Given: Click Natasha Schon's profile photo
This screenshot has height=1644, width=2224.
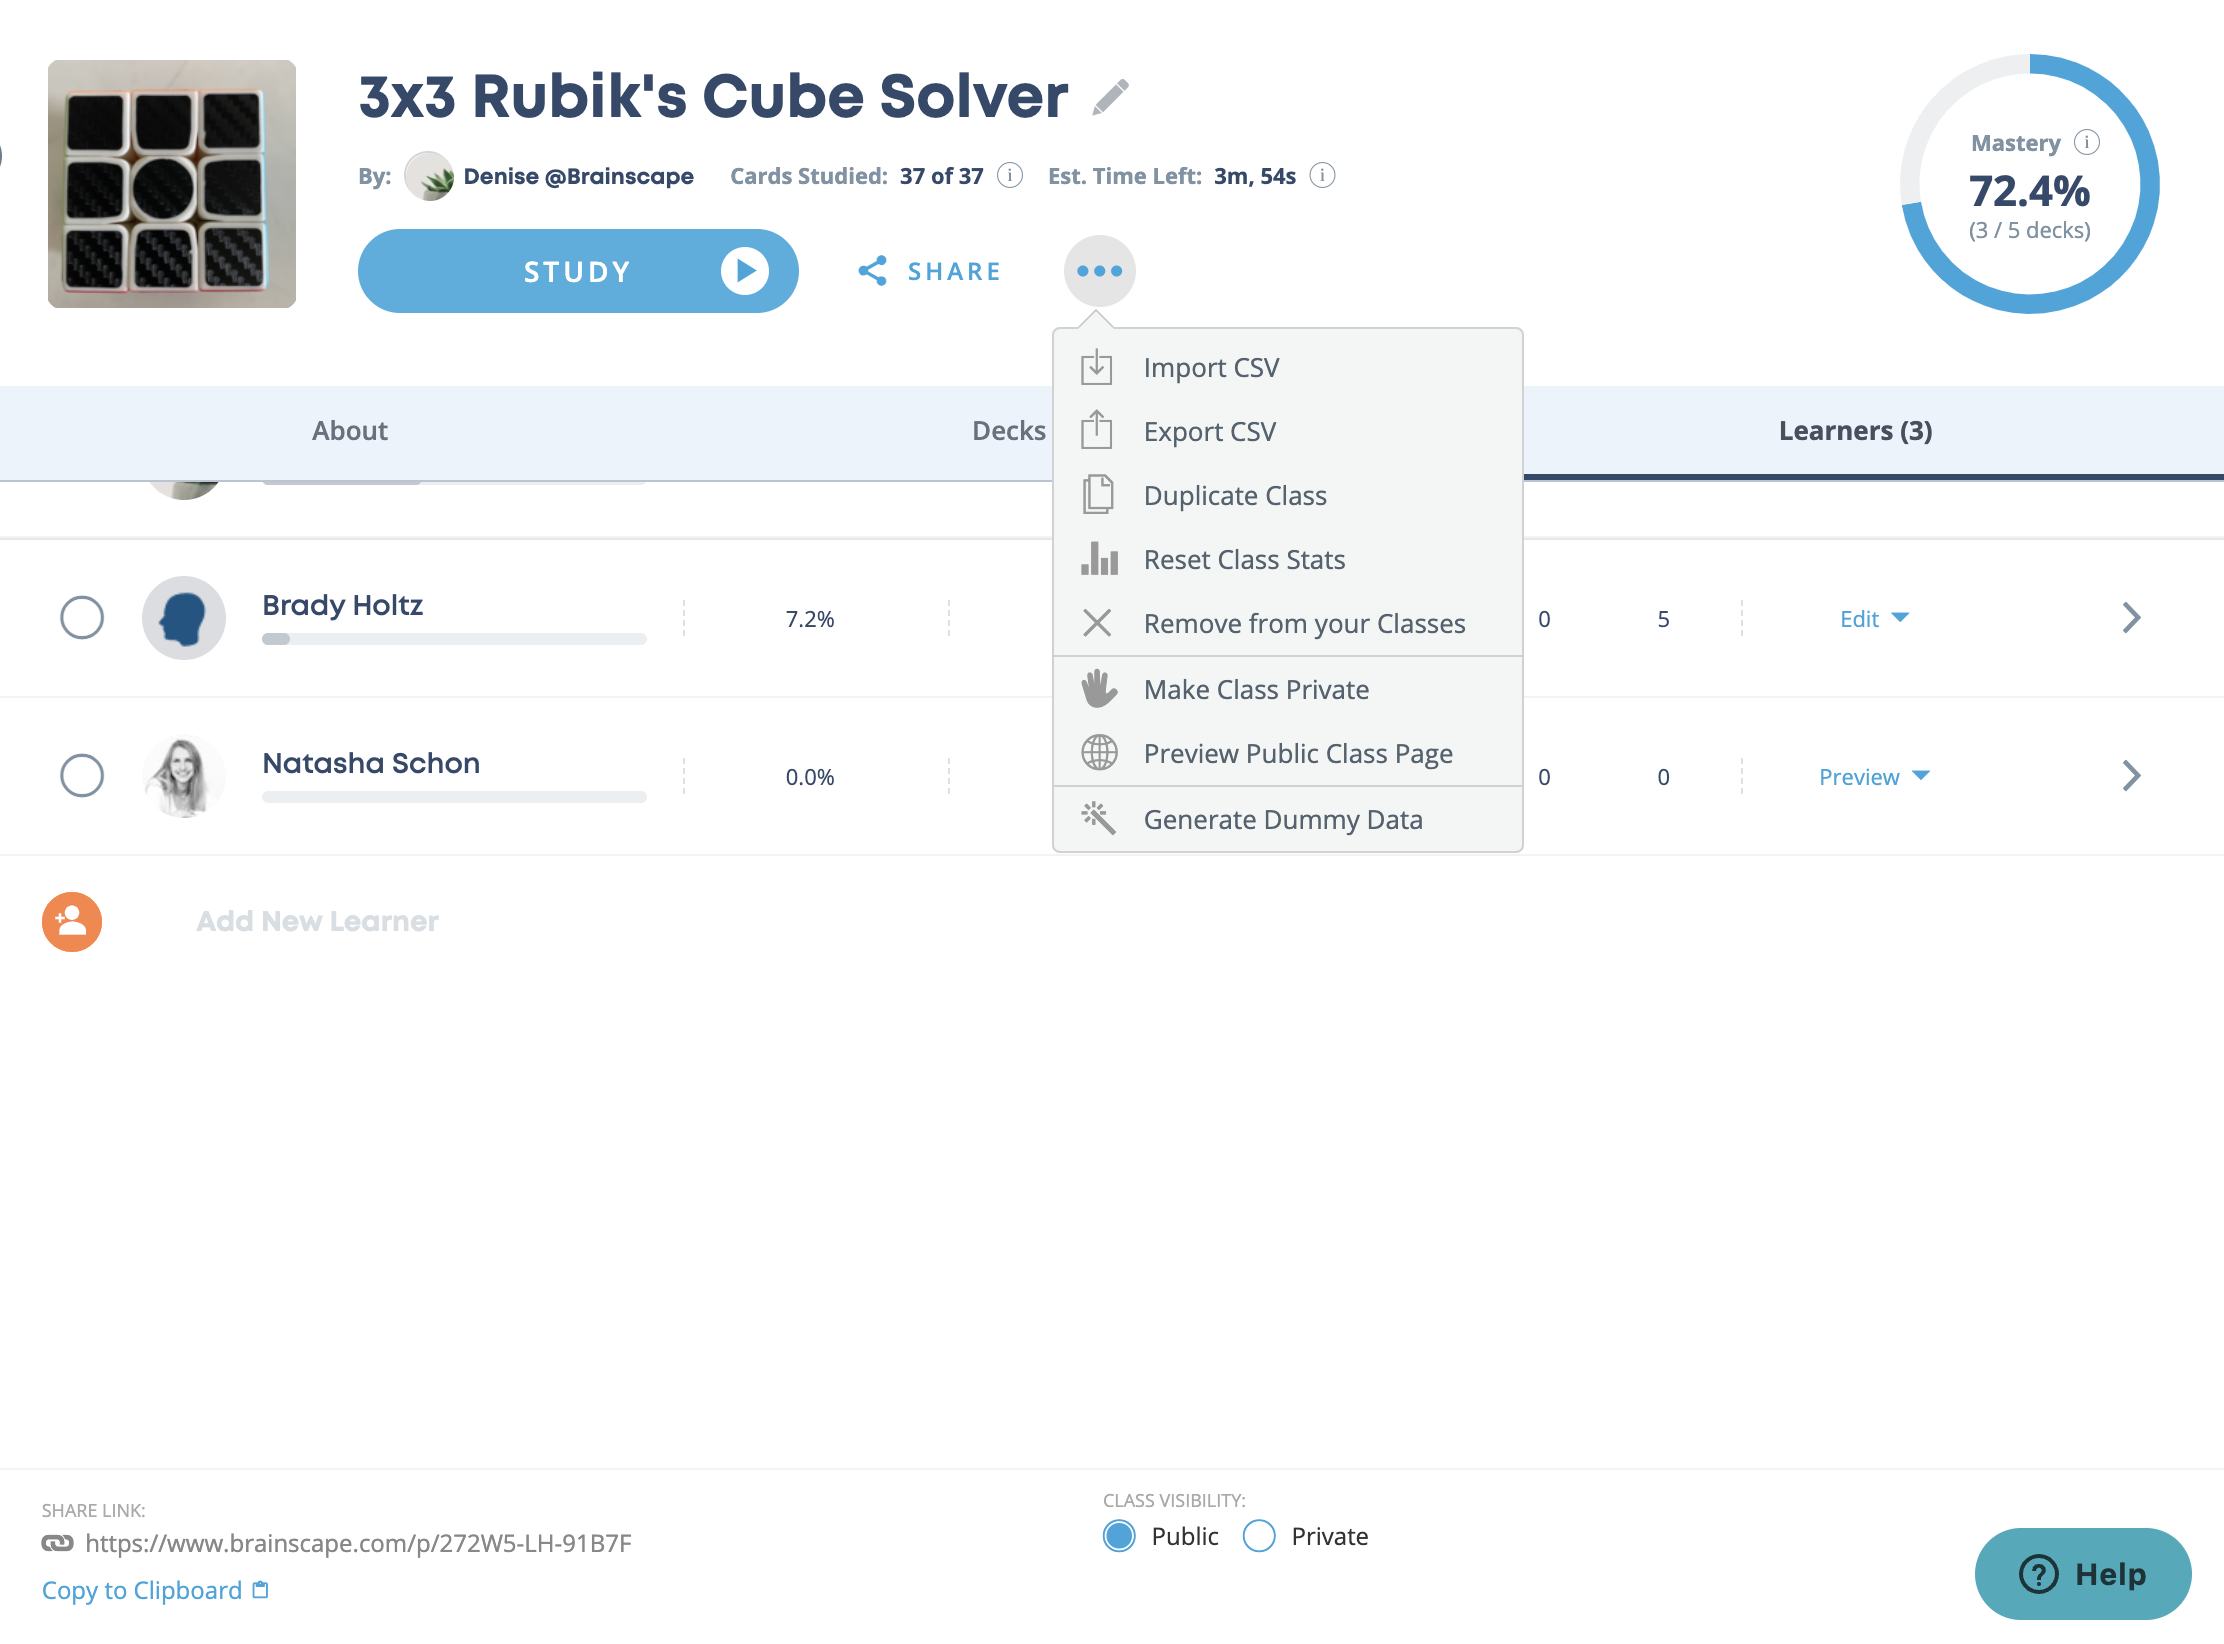Looking at the screenshot, I should point(184,776).
